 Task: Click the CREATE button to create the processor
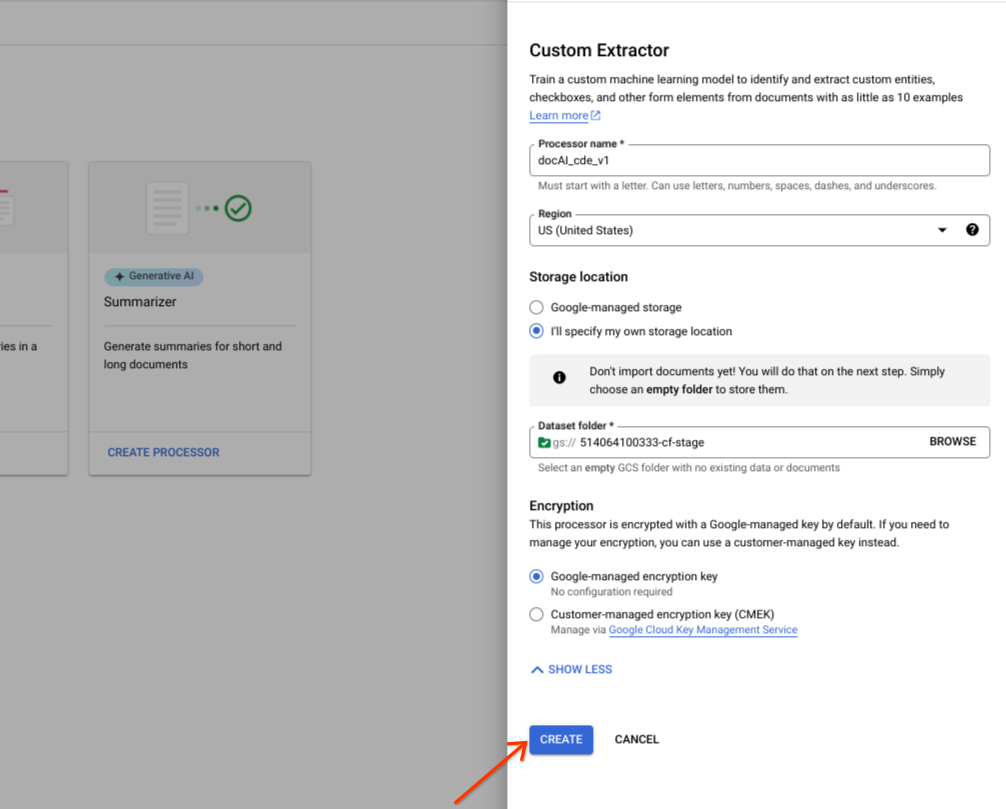tap(560, 739)
